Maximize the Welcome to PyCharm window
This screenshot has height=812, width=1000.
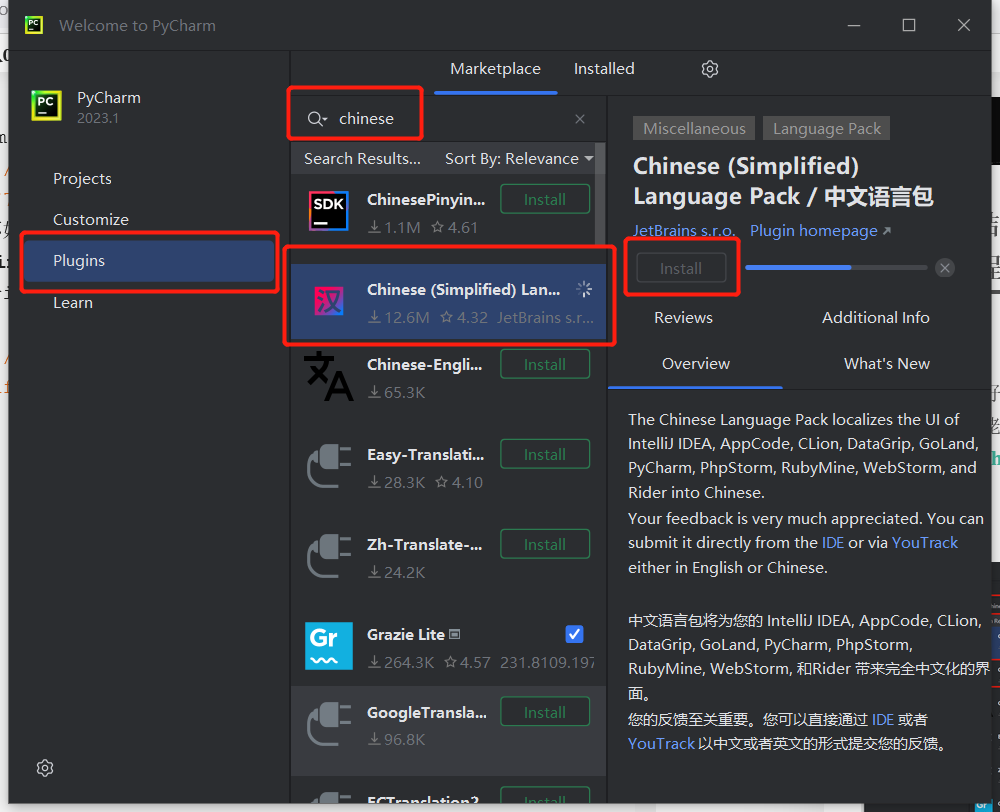coord(909,26)
